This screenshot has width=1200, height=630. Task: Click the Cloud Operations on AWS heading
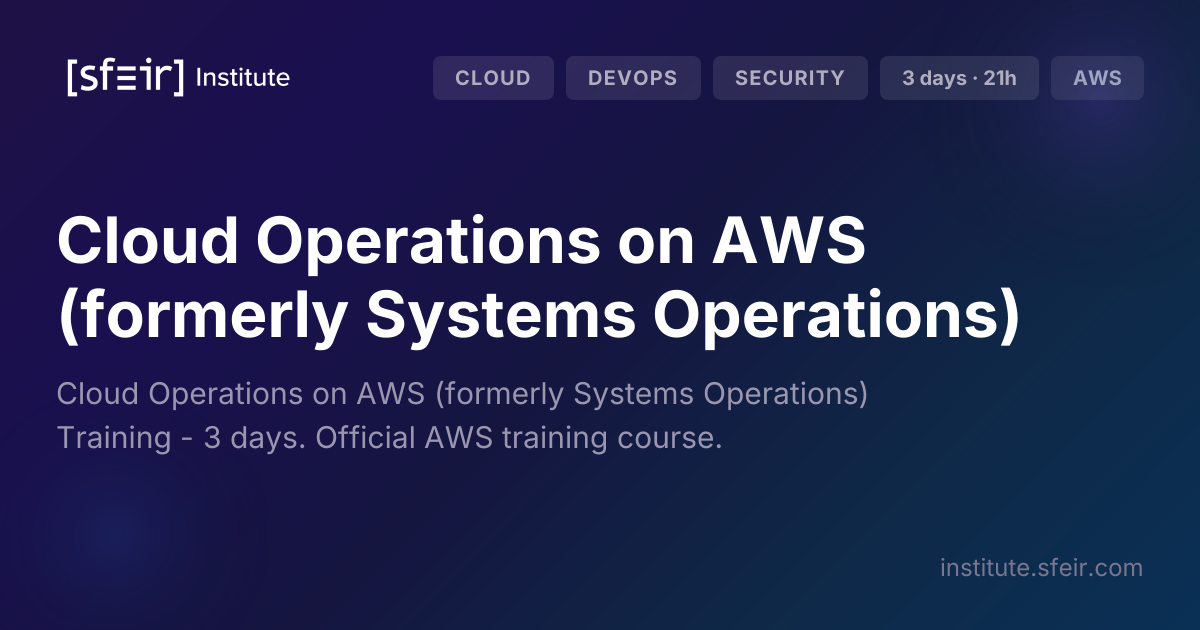539,279
